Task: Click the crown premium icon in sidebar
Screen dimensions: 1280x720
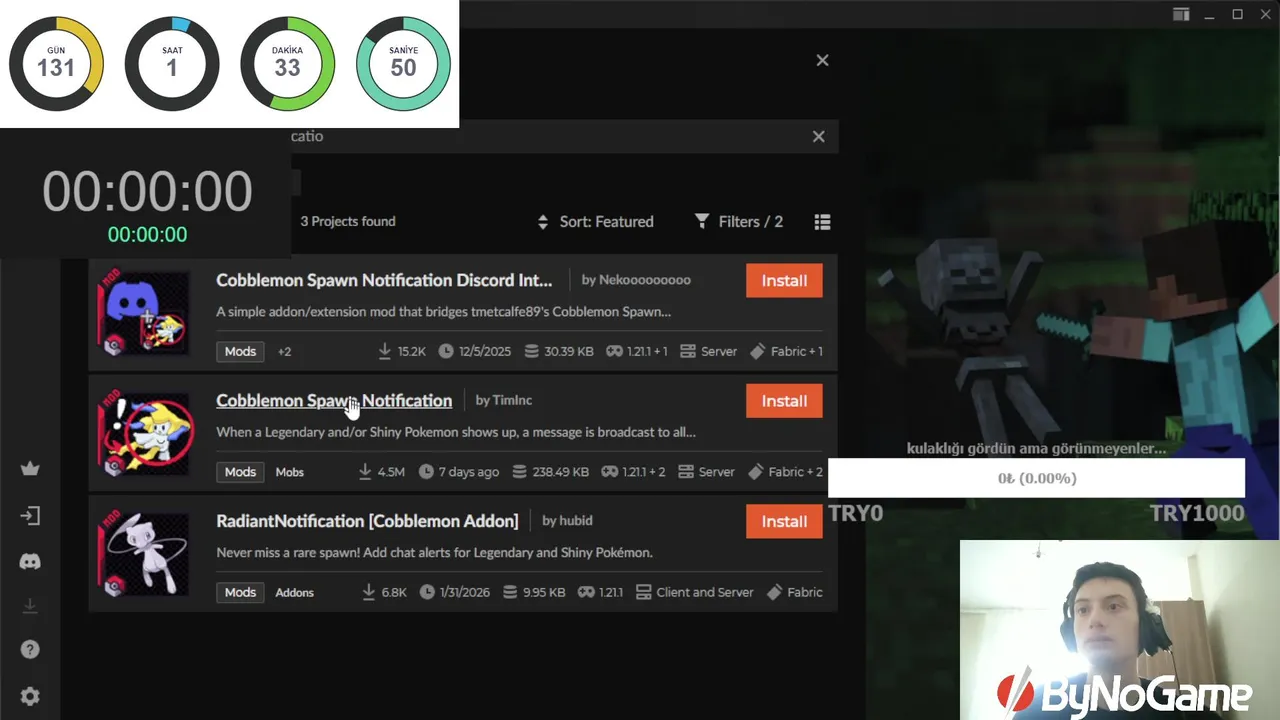Action: 30,468
